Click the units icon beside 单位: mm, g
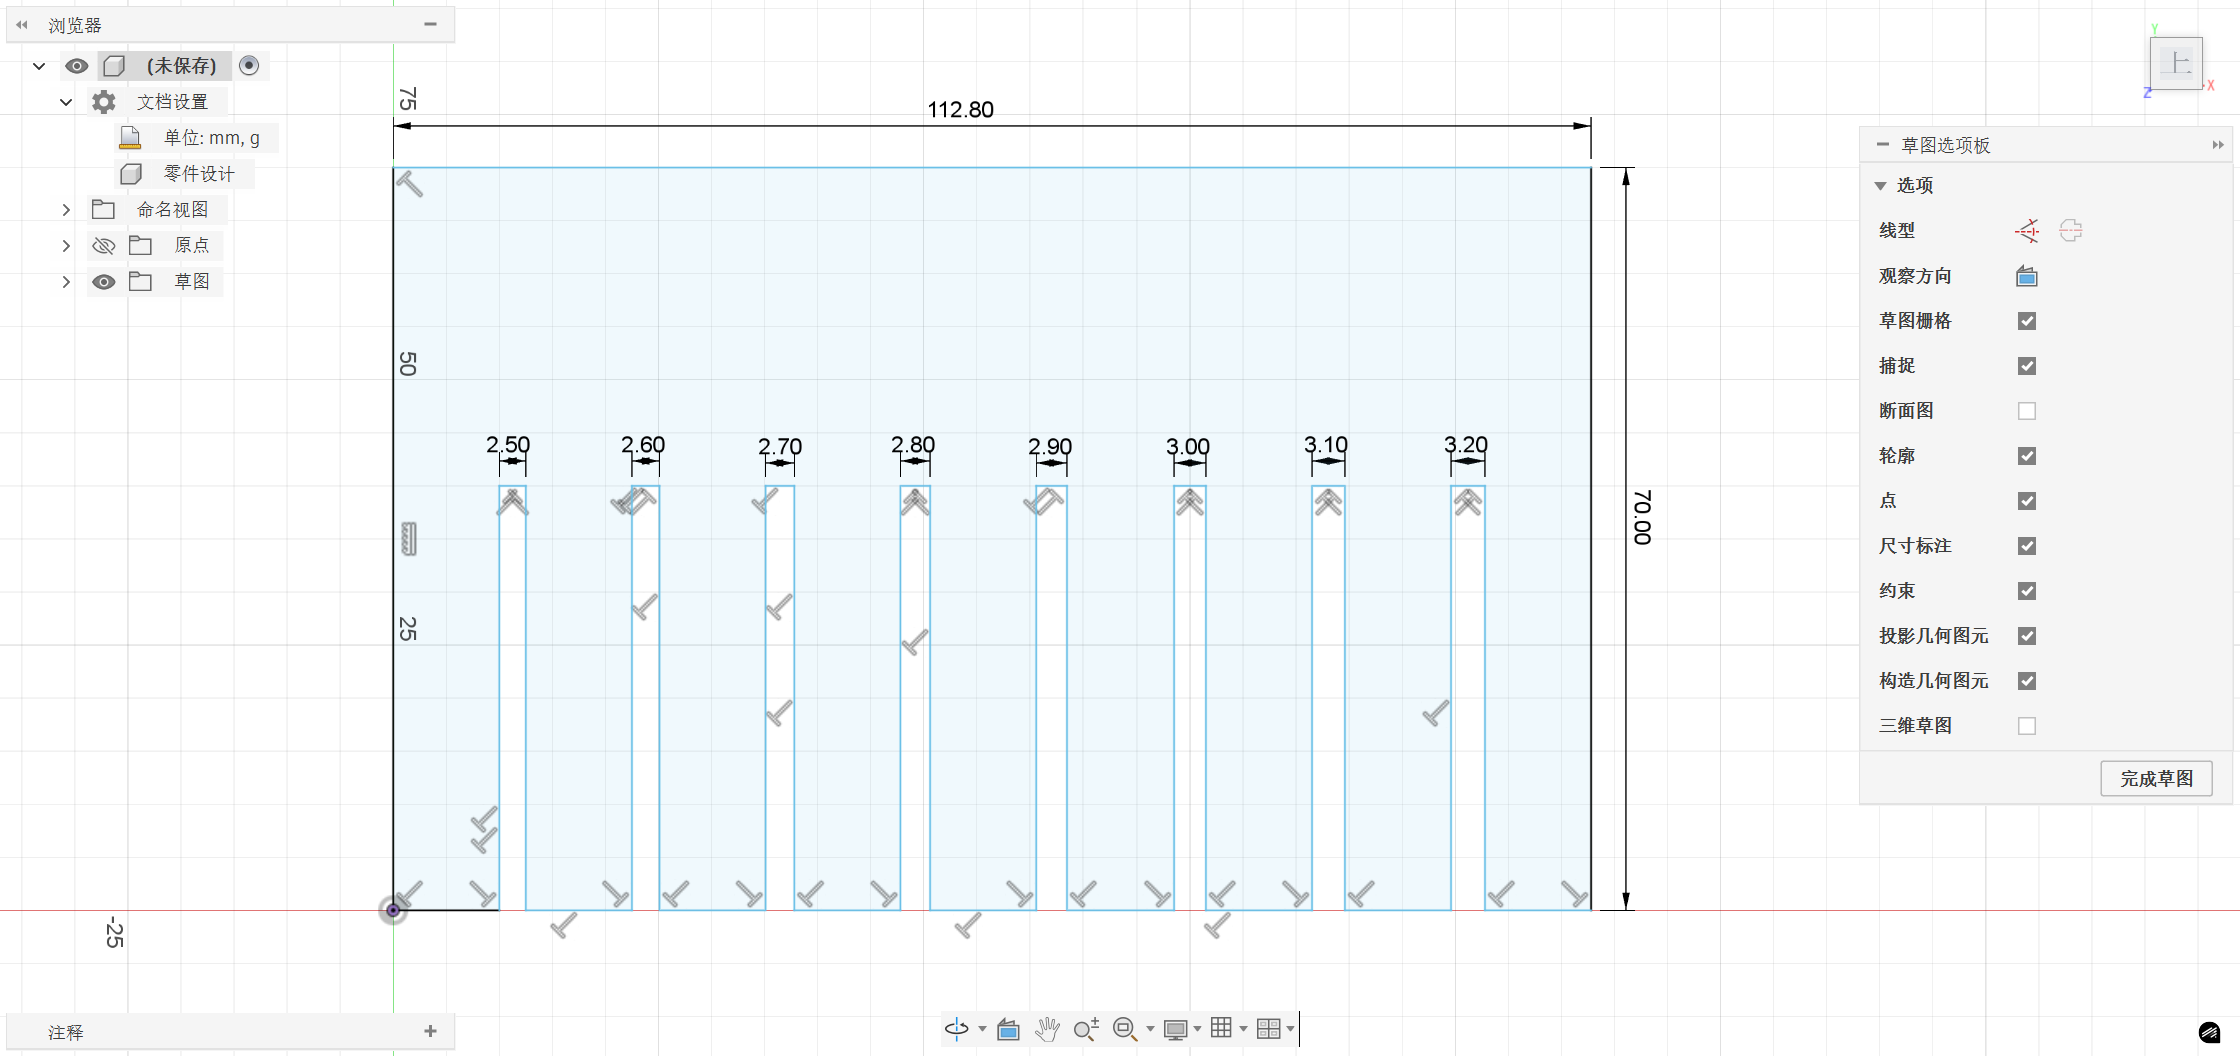 [130, 138]
